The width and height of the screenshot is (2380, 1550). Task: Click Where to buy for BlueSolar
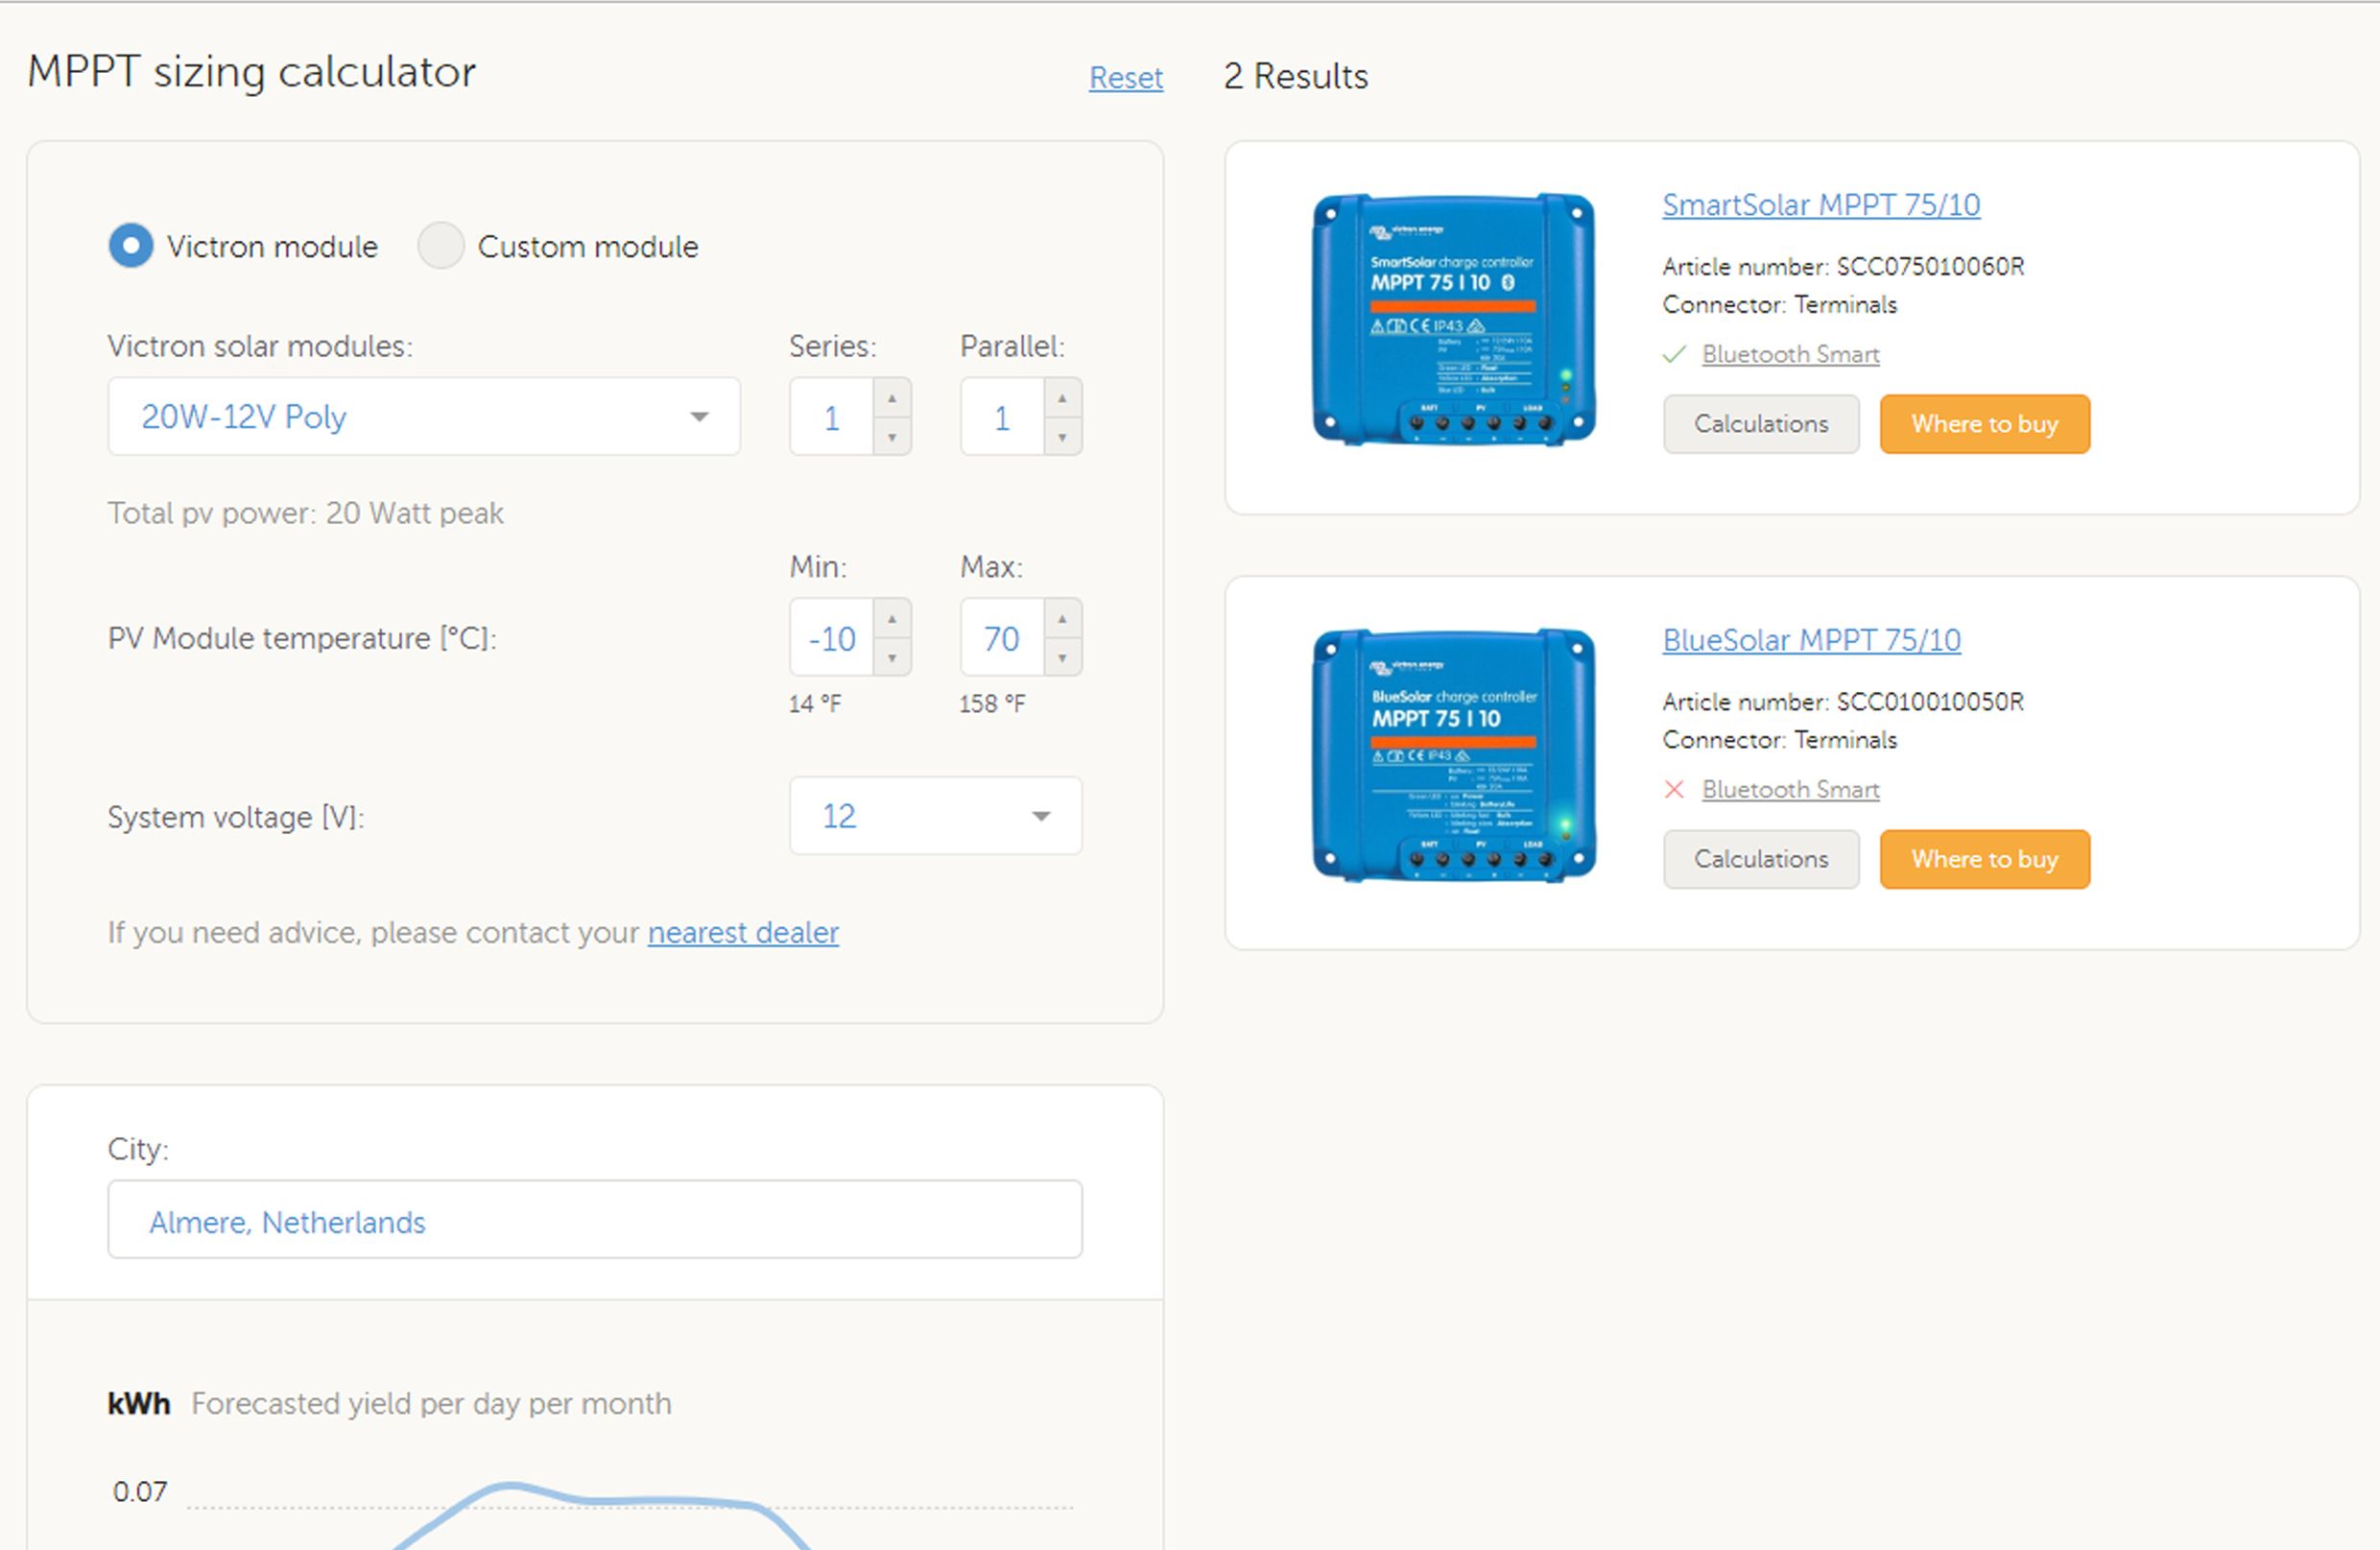(1985, 859)
